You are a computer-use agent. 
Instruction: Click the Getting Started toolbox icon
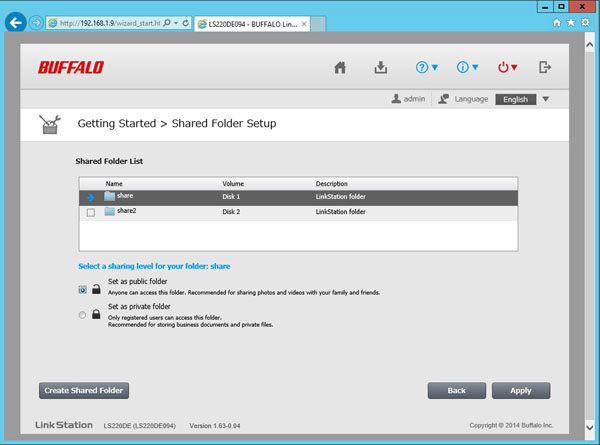coord(50,124)
